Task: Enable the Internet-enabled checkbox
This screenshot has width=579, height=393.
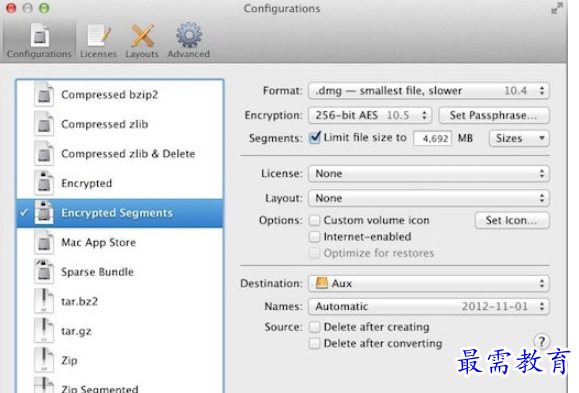Action: [x=314, y=237]
